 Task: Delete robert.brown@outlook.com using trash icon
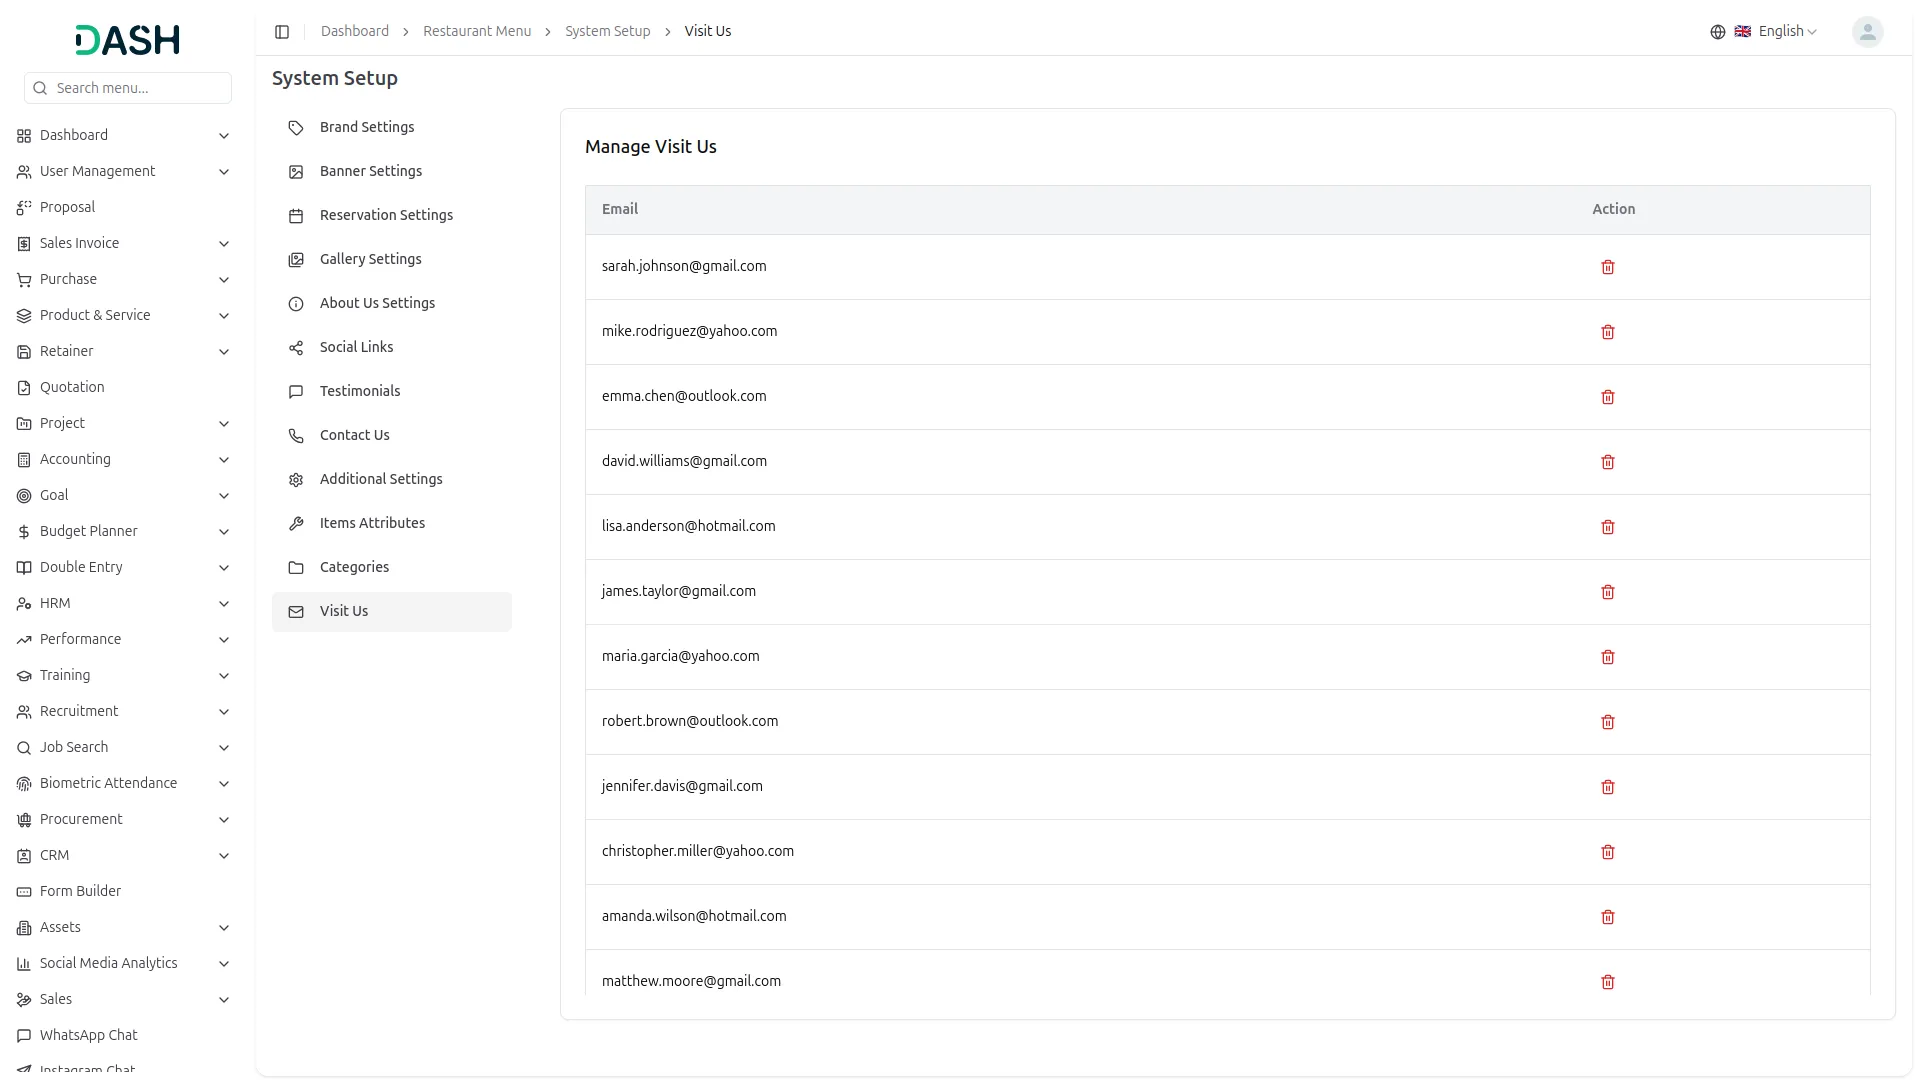coord(1607,722)
